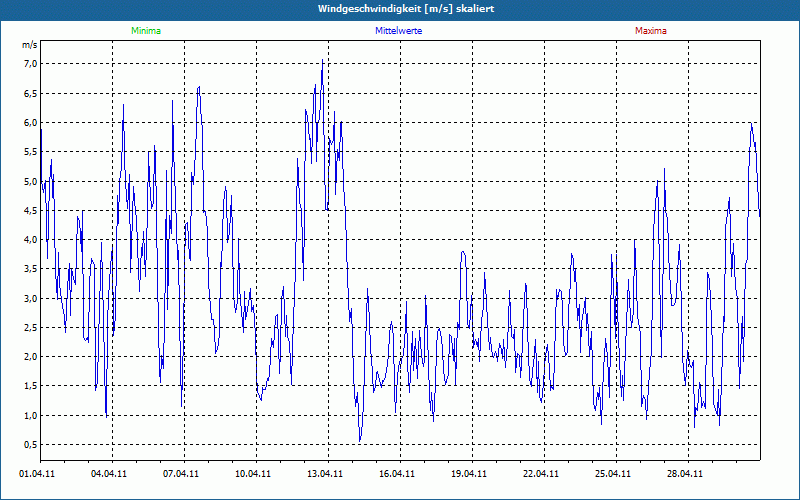Click the 2,0 y-axis value

[x=31, y=357]
